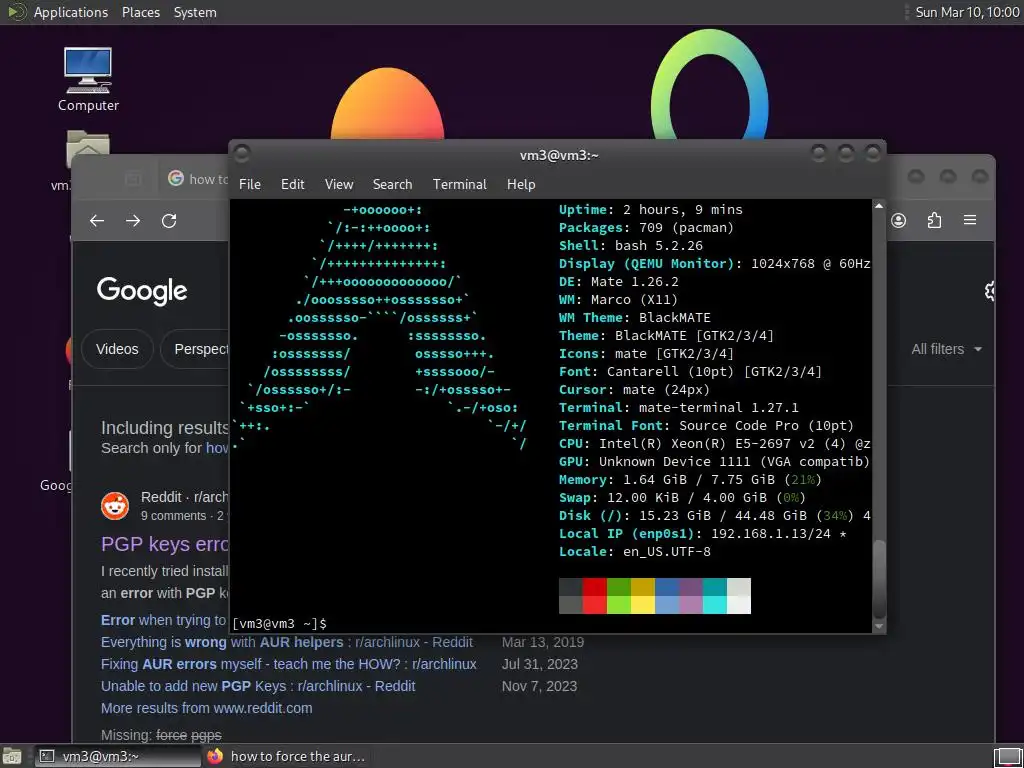Click the MATE logo in top panel
This screenshot has height=768, width=1024.
point(15,12)
